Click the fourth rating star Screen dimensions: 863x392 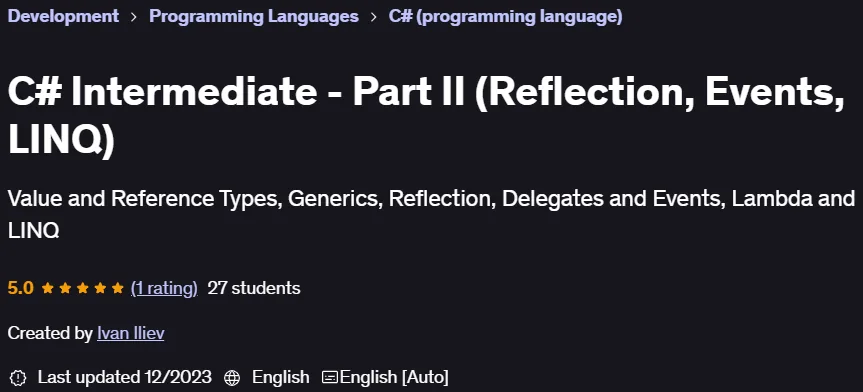(100, 288)
